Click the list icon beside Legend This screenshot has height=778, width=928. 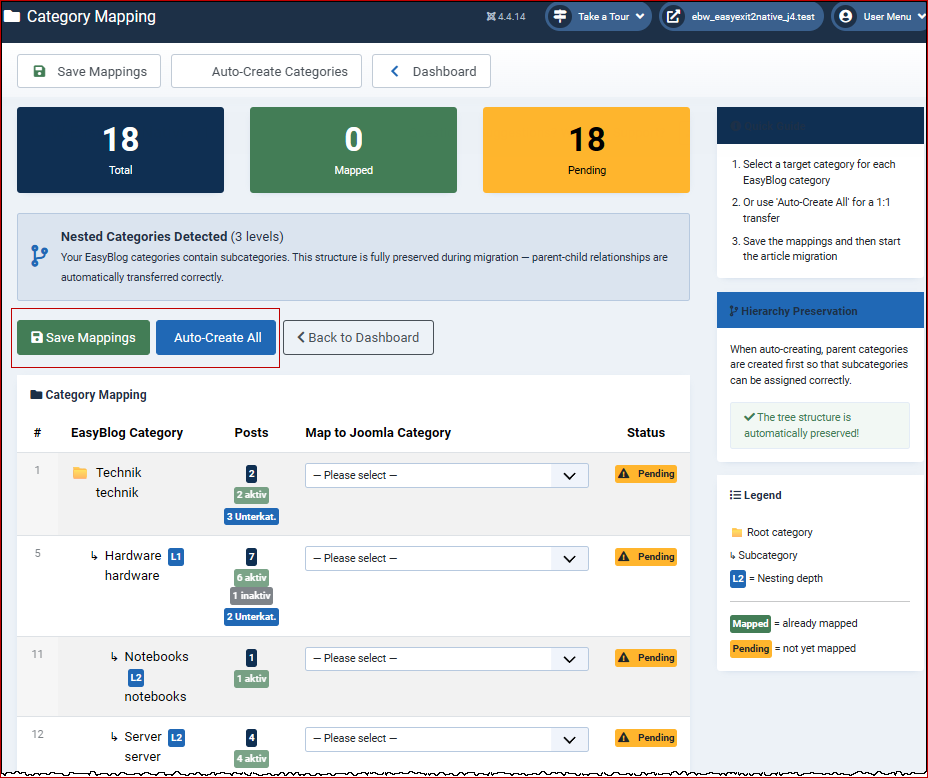(737, 495)
